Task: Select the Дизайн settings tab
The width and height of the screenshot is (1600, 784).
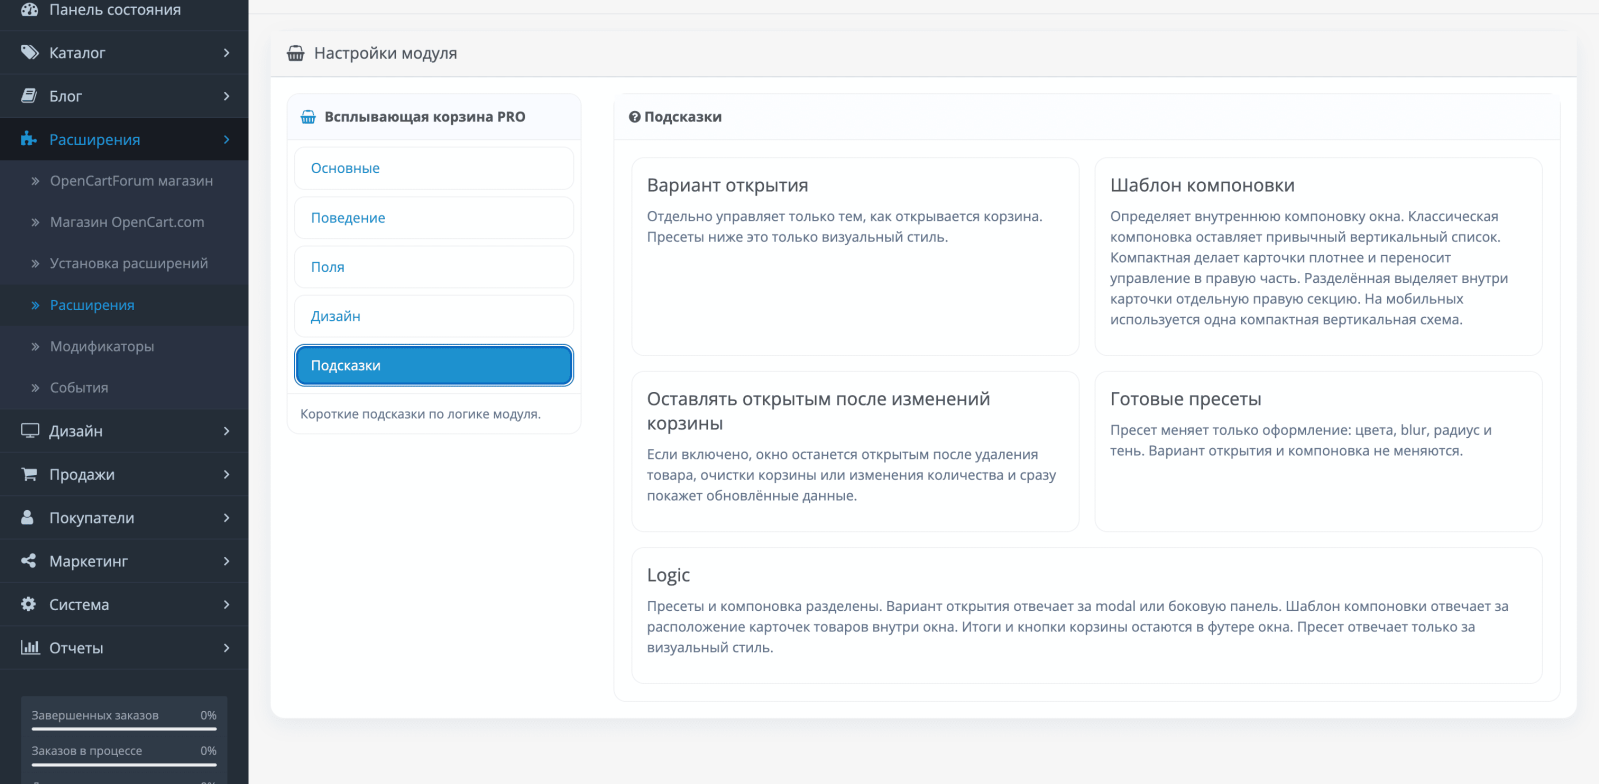Action: point(434,316)
